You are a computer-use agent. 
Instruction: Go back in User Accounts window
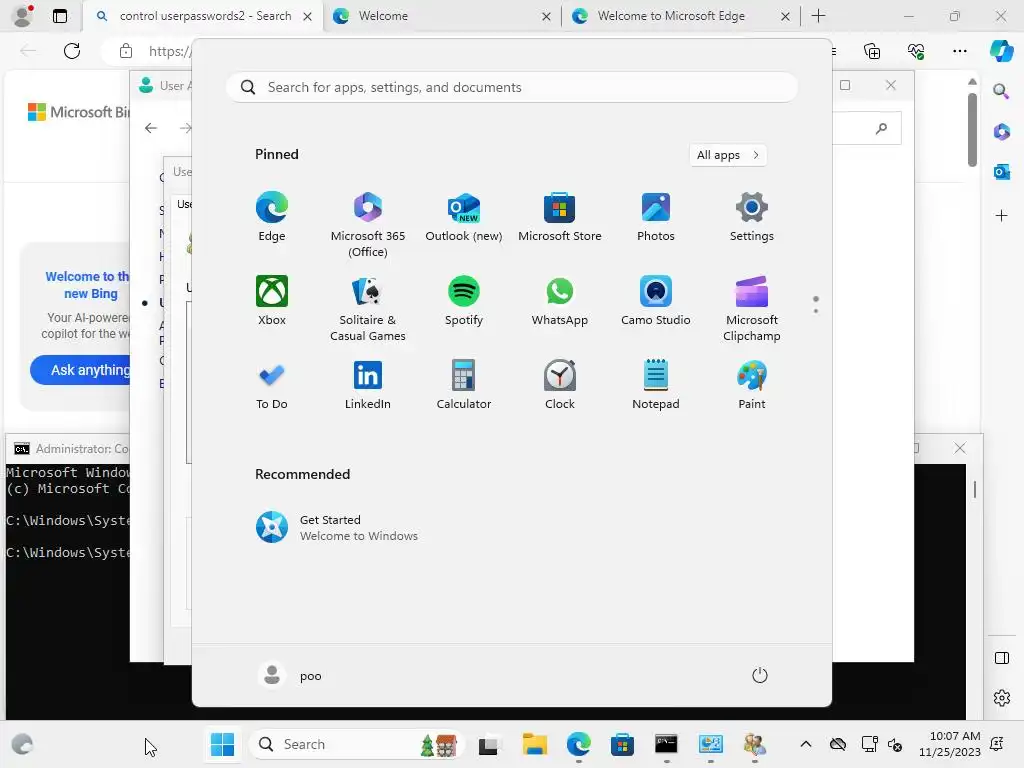[x=151, y=128]
